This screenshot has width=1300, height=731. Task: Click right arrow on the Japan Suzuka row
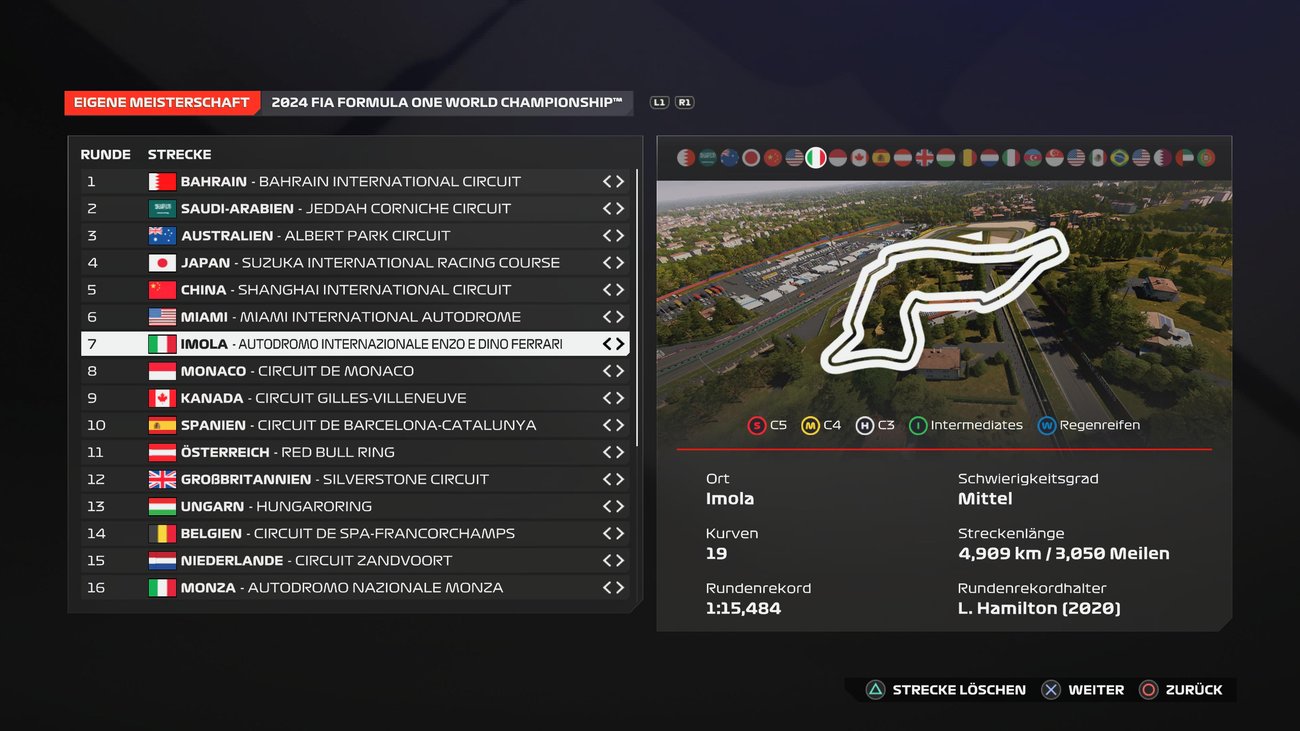(620, 263)
